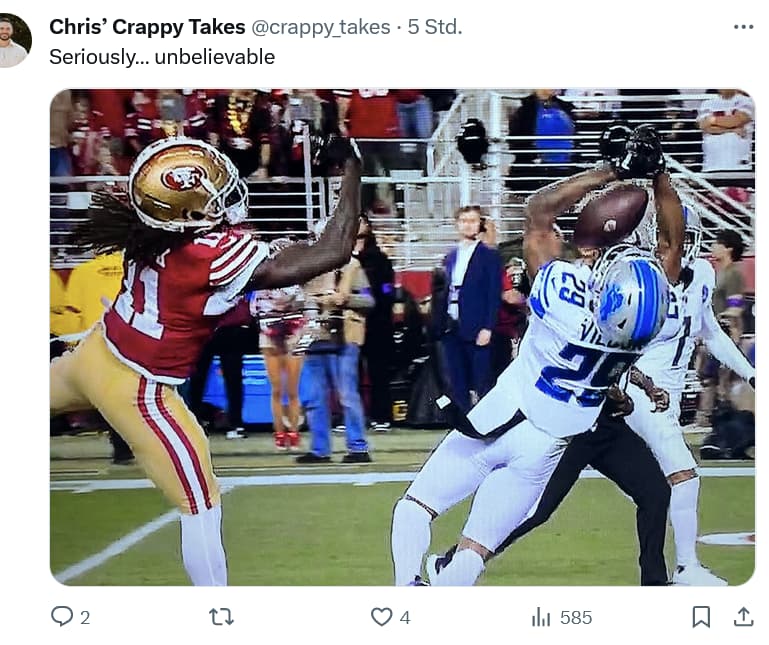
Task: Repost this tweet with retweet icon
Action: pos(221,617)
